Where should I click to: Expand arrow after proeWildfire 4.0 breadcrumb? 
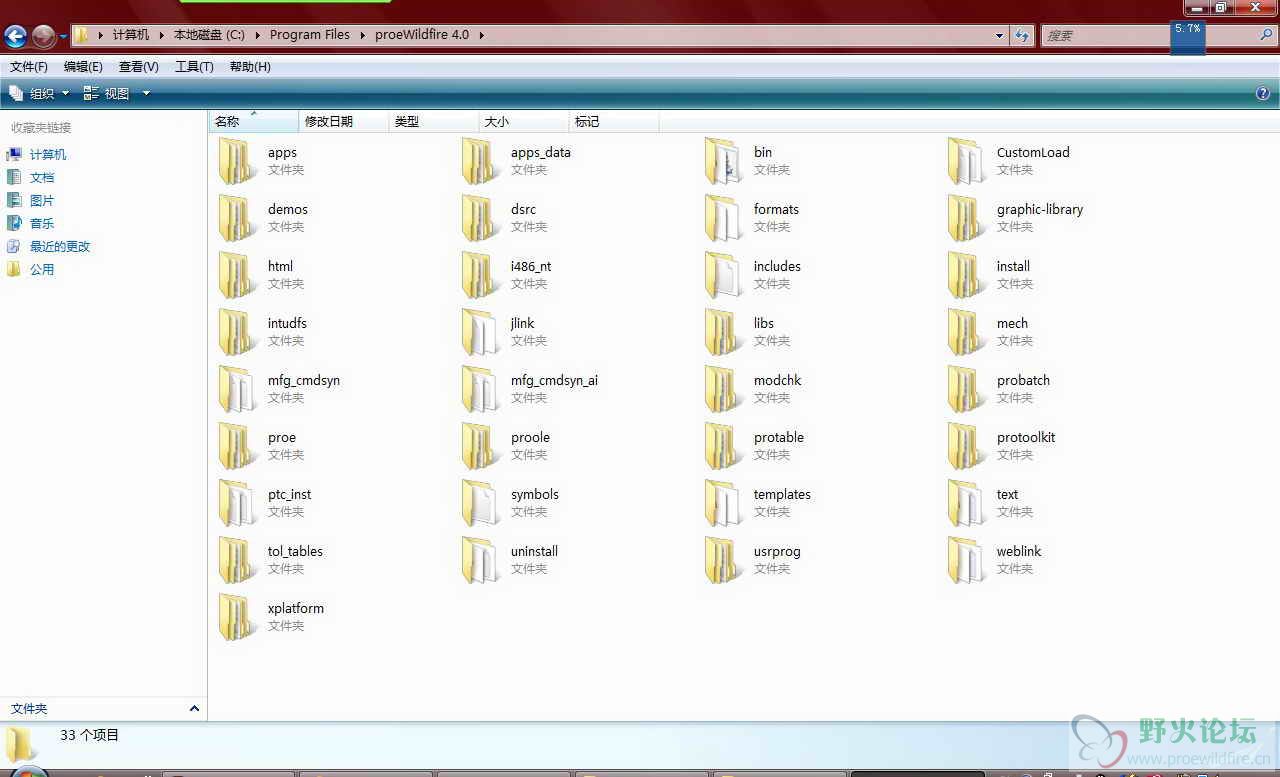click(481, 35)
